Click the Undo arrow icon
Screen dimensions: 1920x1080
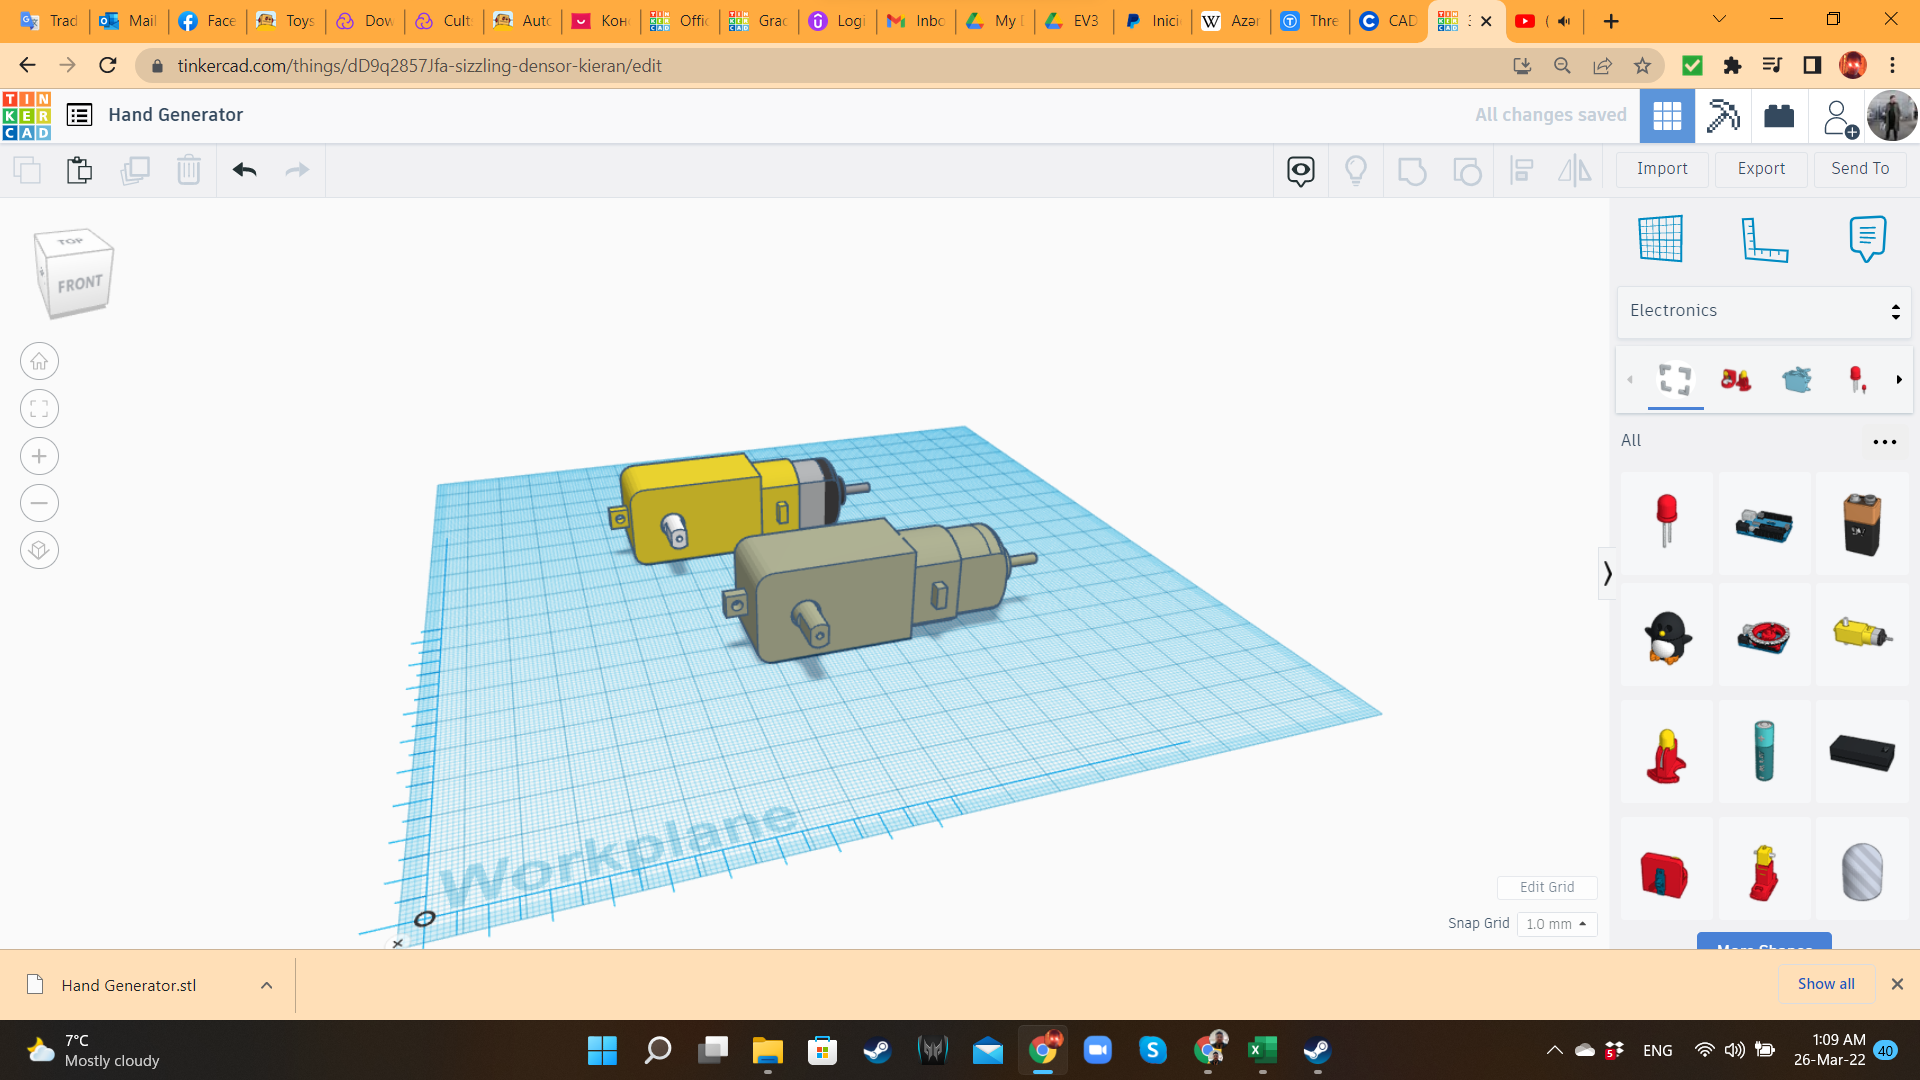tap(243, 170)
